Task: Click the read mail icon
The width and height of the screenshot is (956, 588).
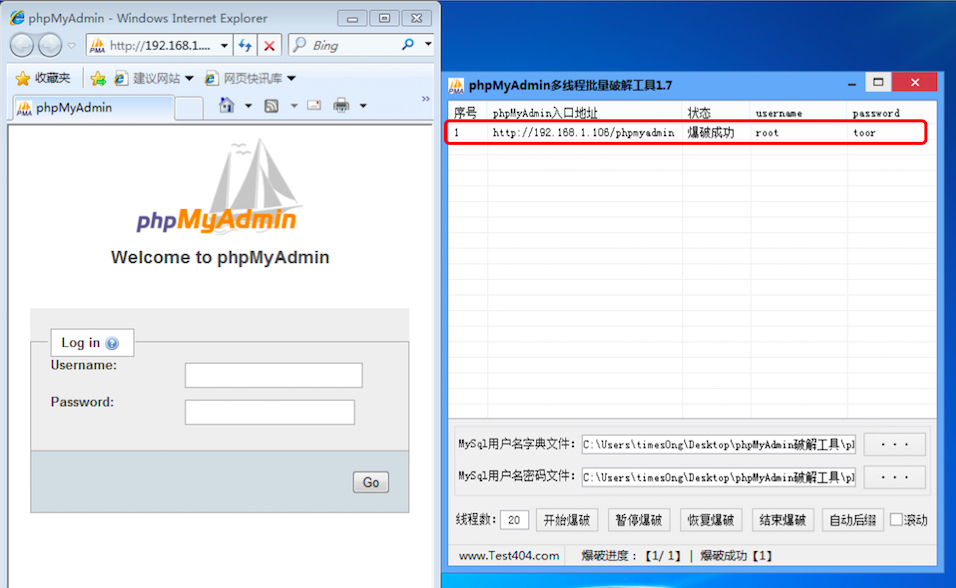Action: tap(314, 106)
